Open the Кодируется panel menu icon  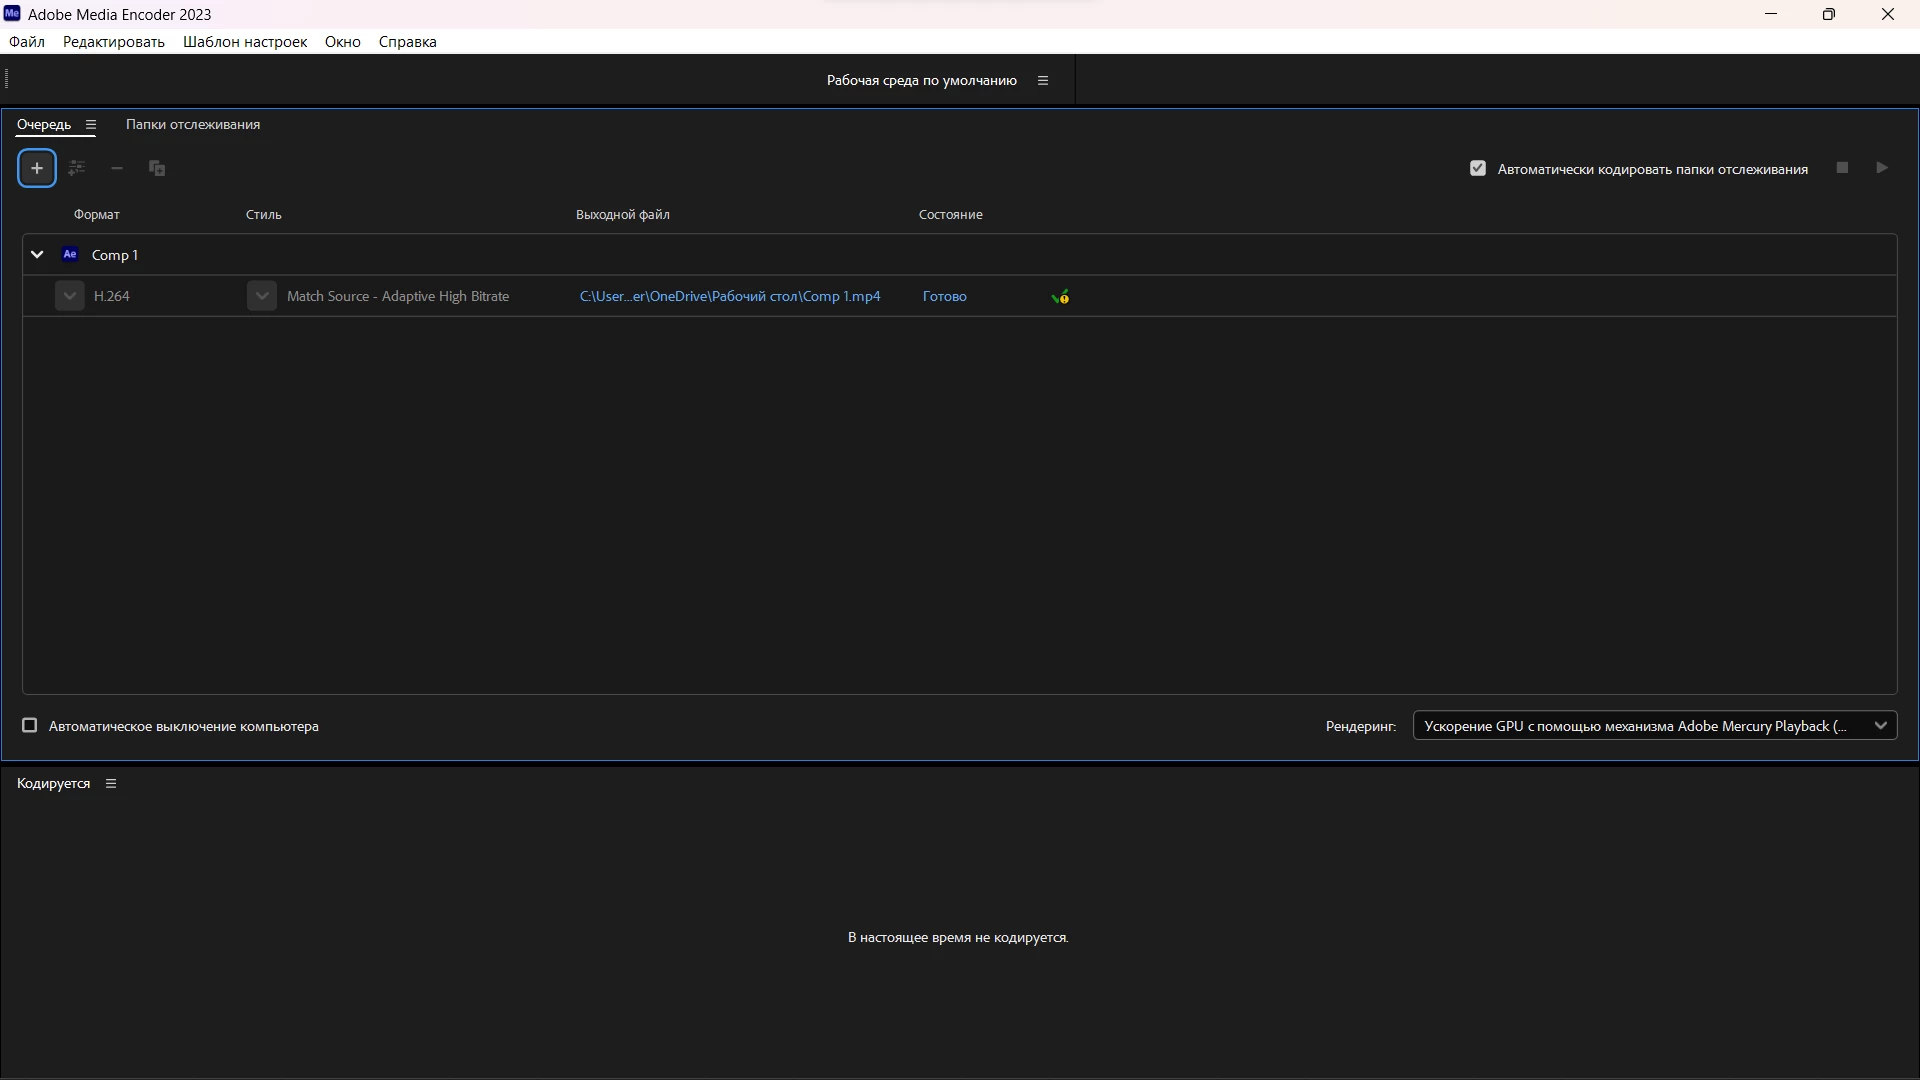click(x=111, y=784)
